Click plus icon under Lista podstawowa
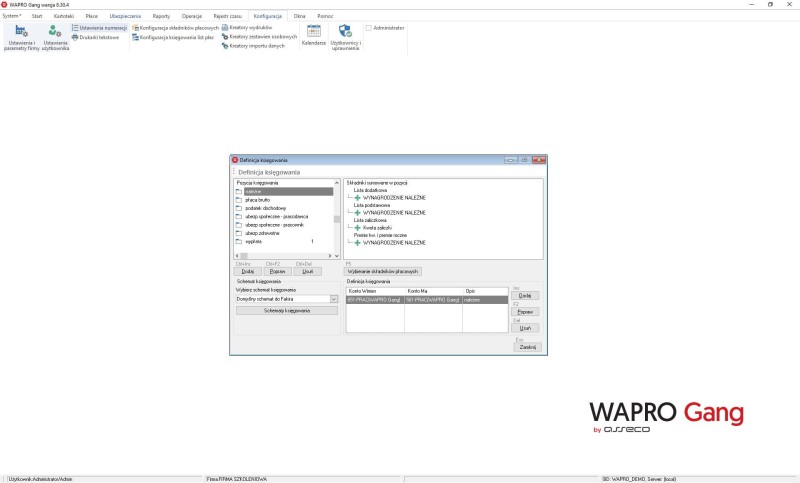800x483 pixels. point(357,213)
